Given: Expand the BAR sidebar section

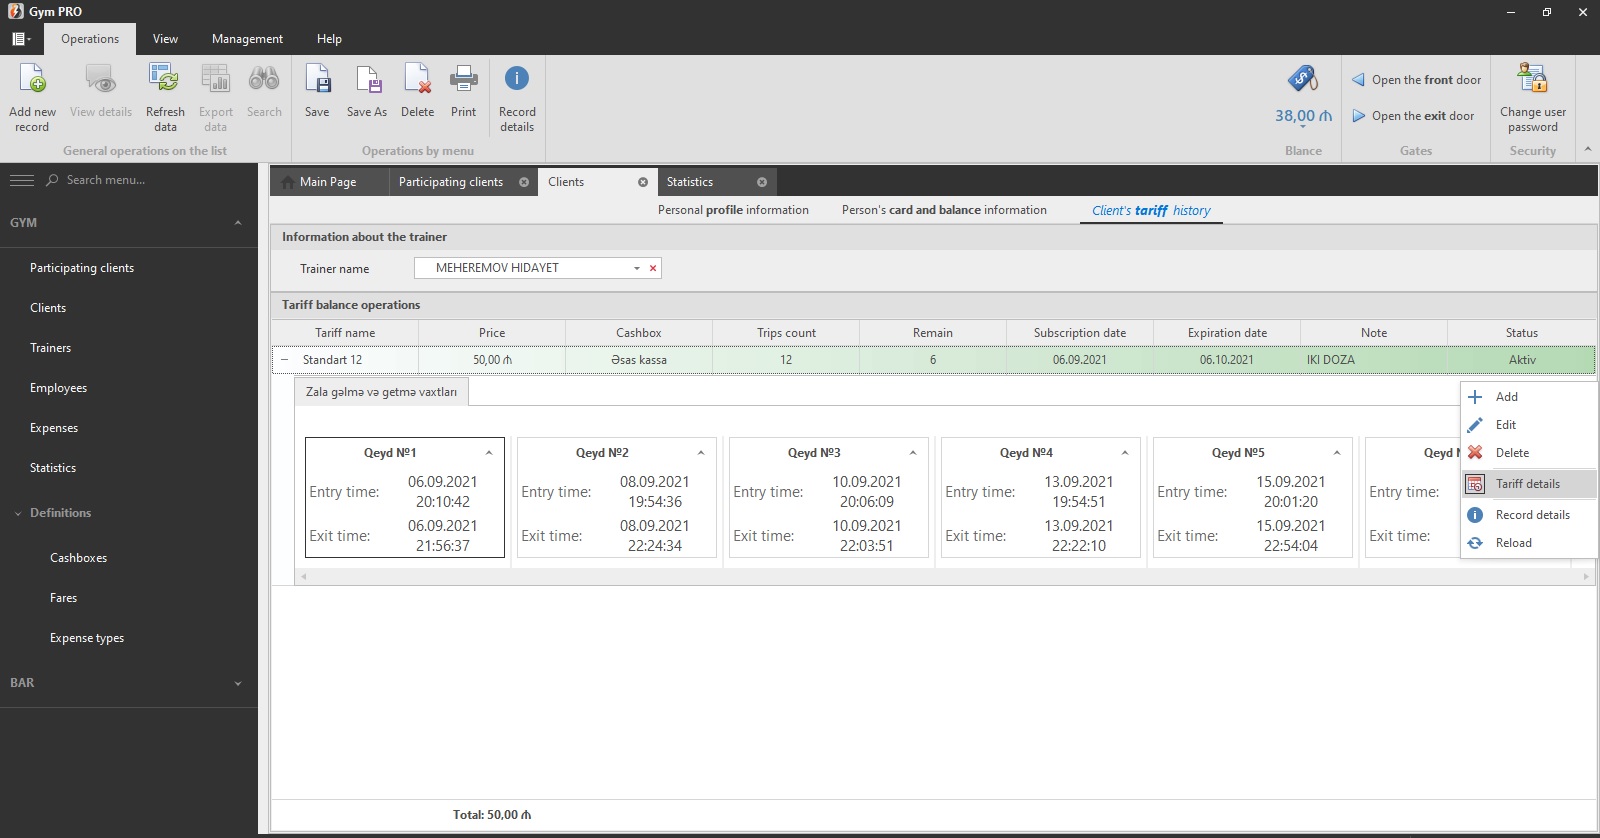Looking at the screenshot, I should coord(237,683).
